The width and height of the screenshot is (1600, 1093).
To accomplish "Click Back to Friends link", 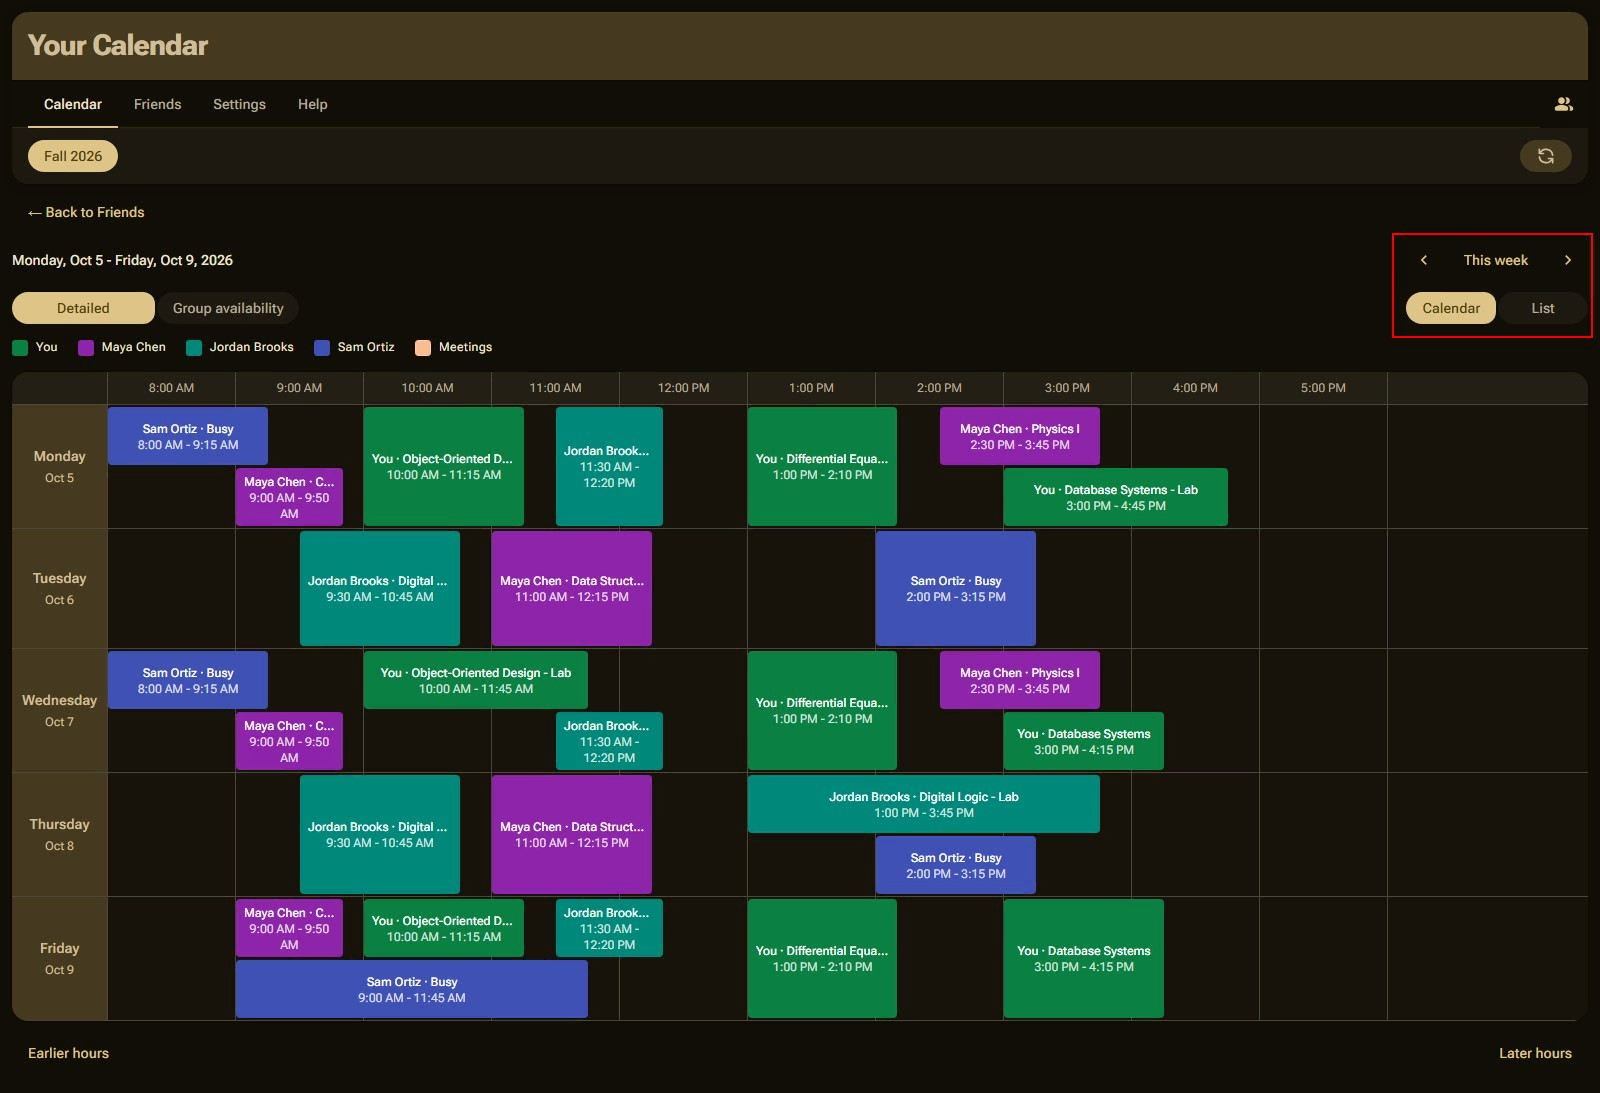I will pyautogui.click(x=86, y=212).
